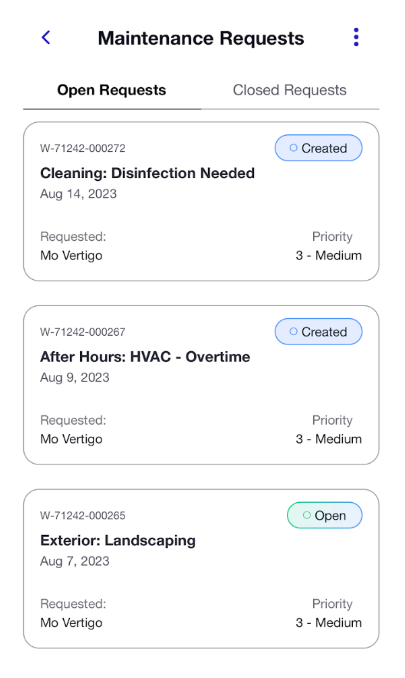Click the Maintenance Requests page title
Image resolution: width=405 pixels, height=678 pixels.
point(201,38)
